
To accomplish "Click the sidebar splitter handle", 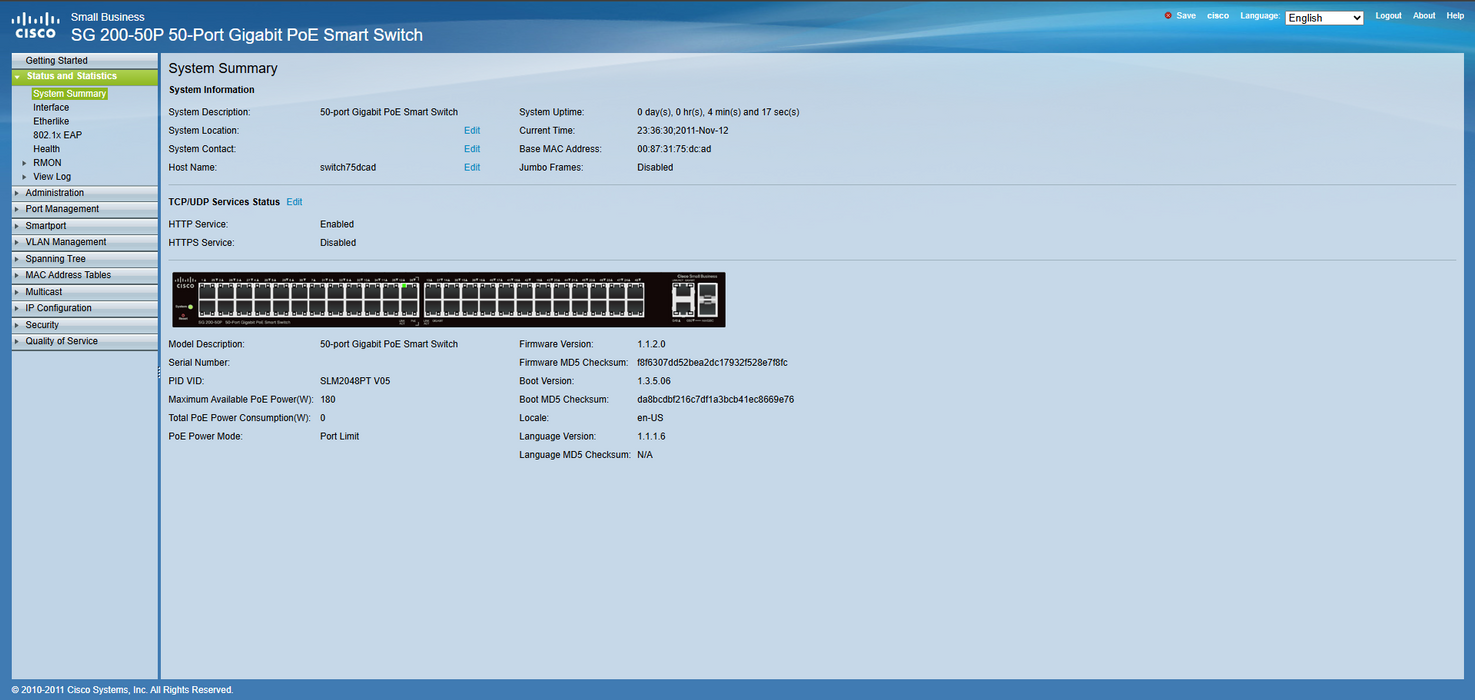I will 159,372.
